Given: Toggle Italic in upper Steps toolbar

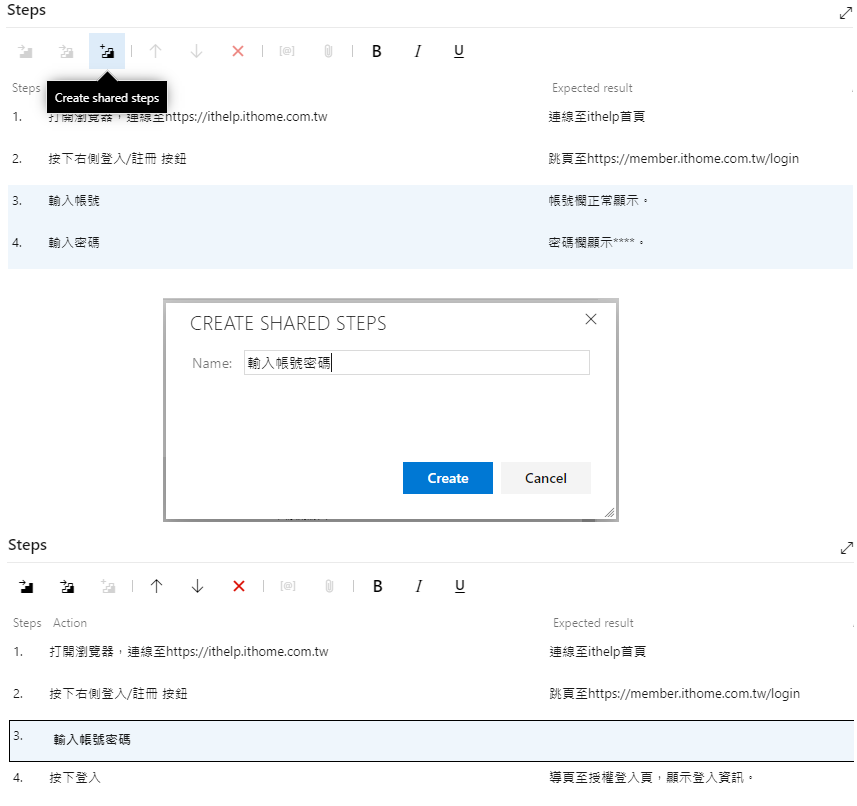Looking at the screenshot, I should [418, 51].
